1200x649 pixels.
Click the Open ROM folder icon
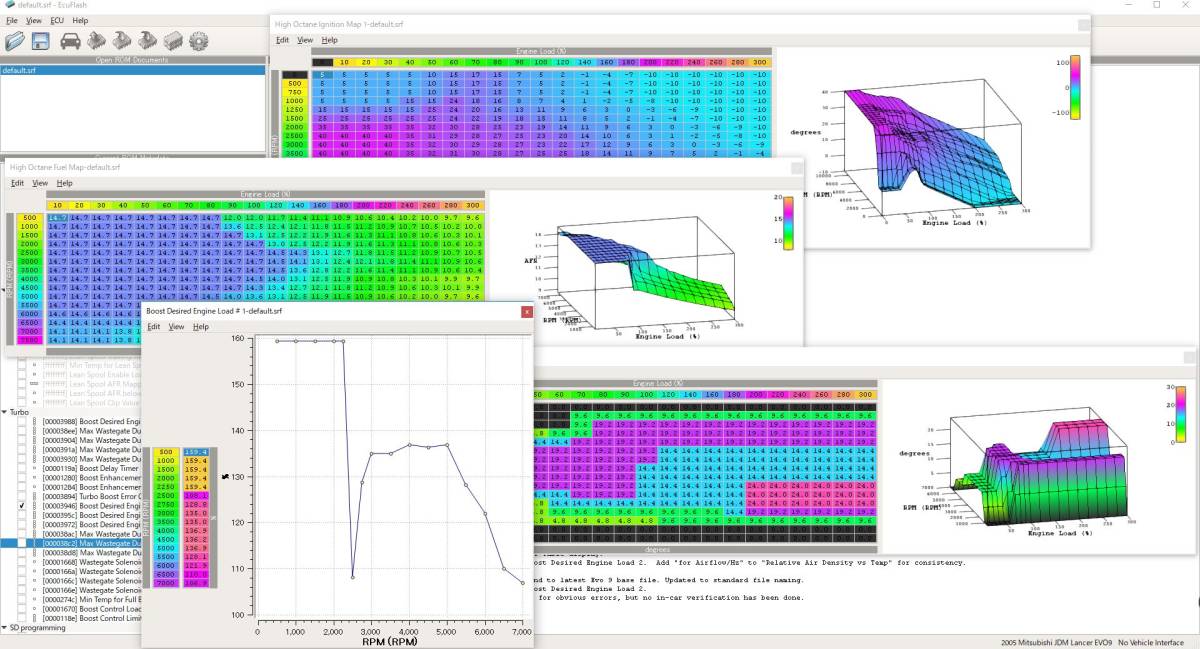[15, 41]
